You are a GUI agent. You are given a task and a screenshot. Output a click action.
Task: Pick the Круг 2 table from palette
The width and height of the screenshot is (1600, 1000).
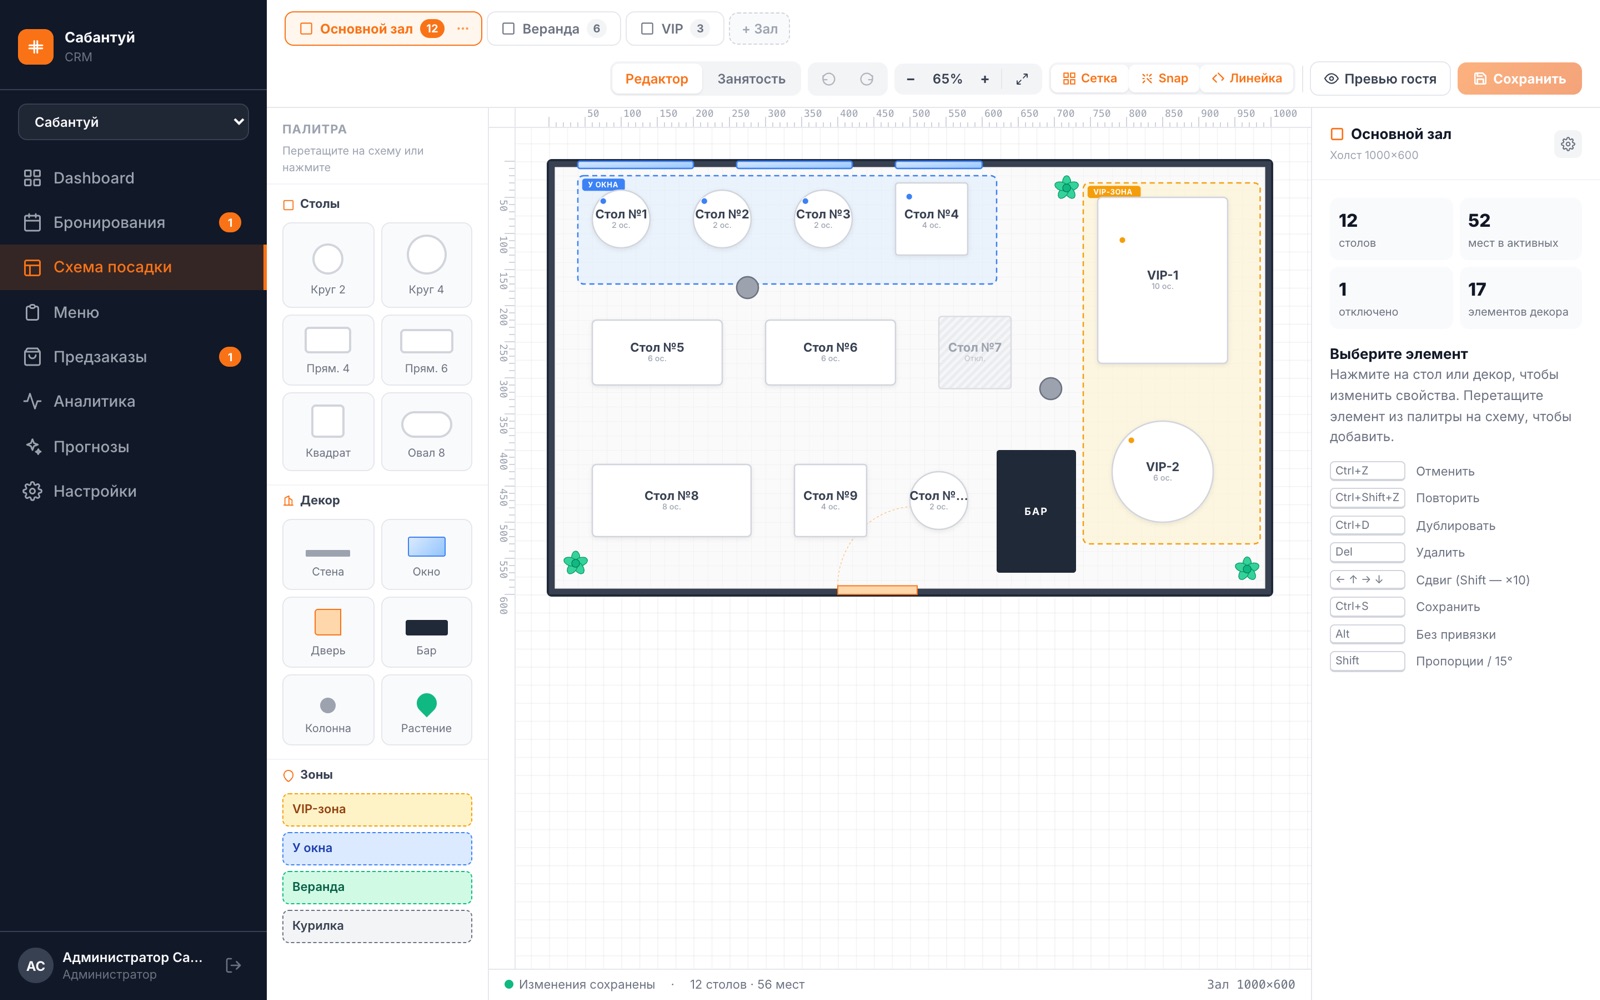pyautogui.click(x=328, y=265)
